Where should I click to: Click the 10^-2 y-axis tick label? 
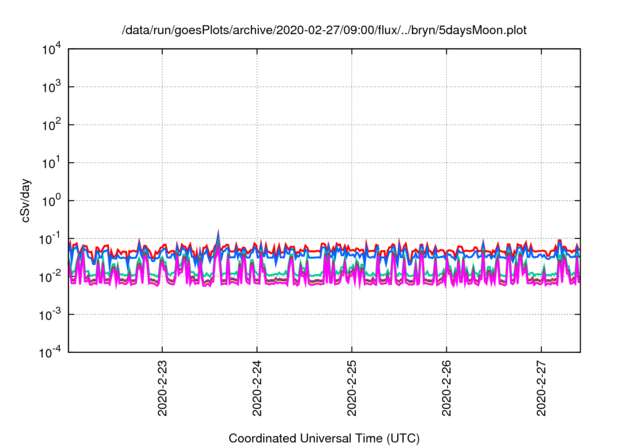click(x=50, y=277)
